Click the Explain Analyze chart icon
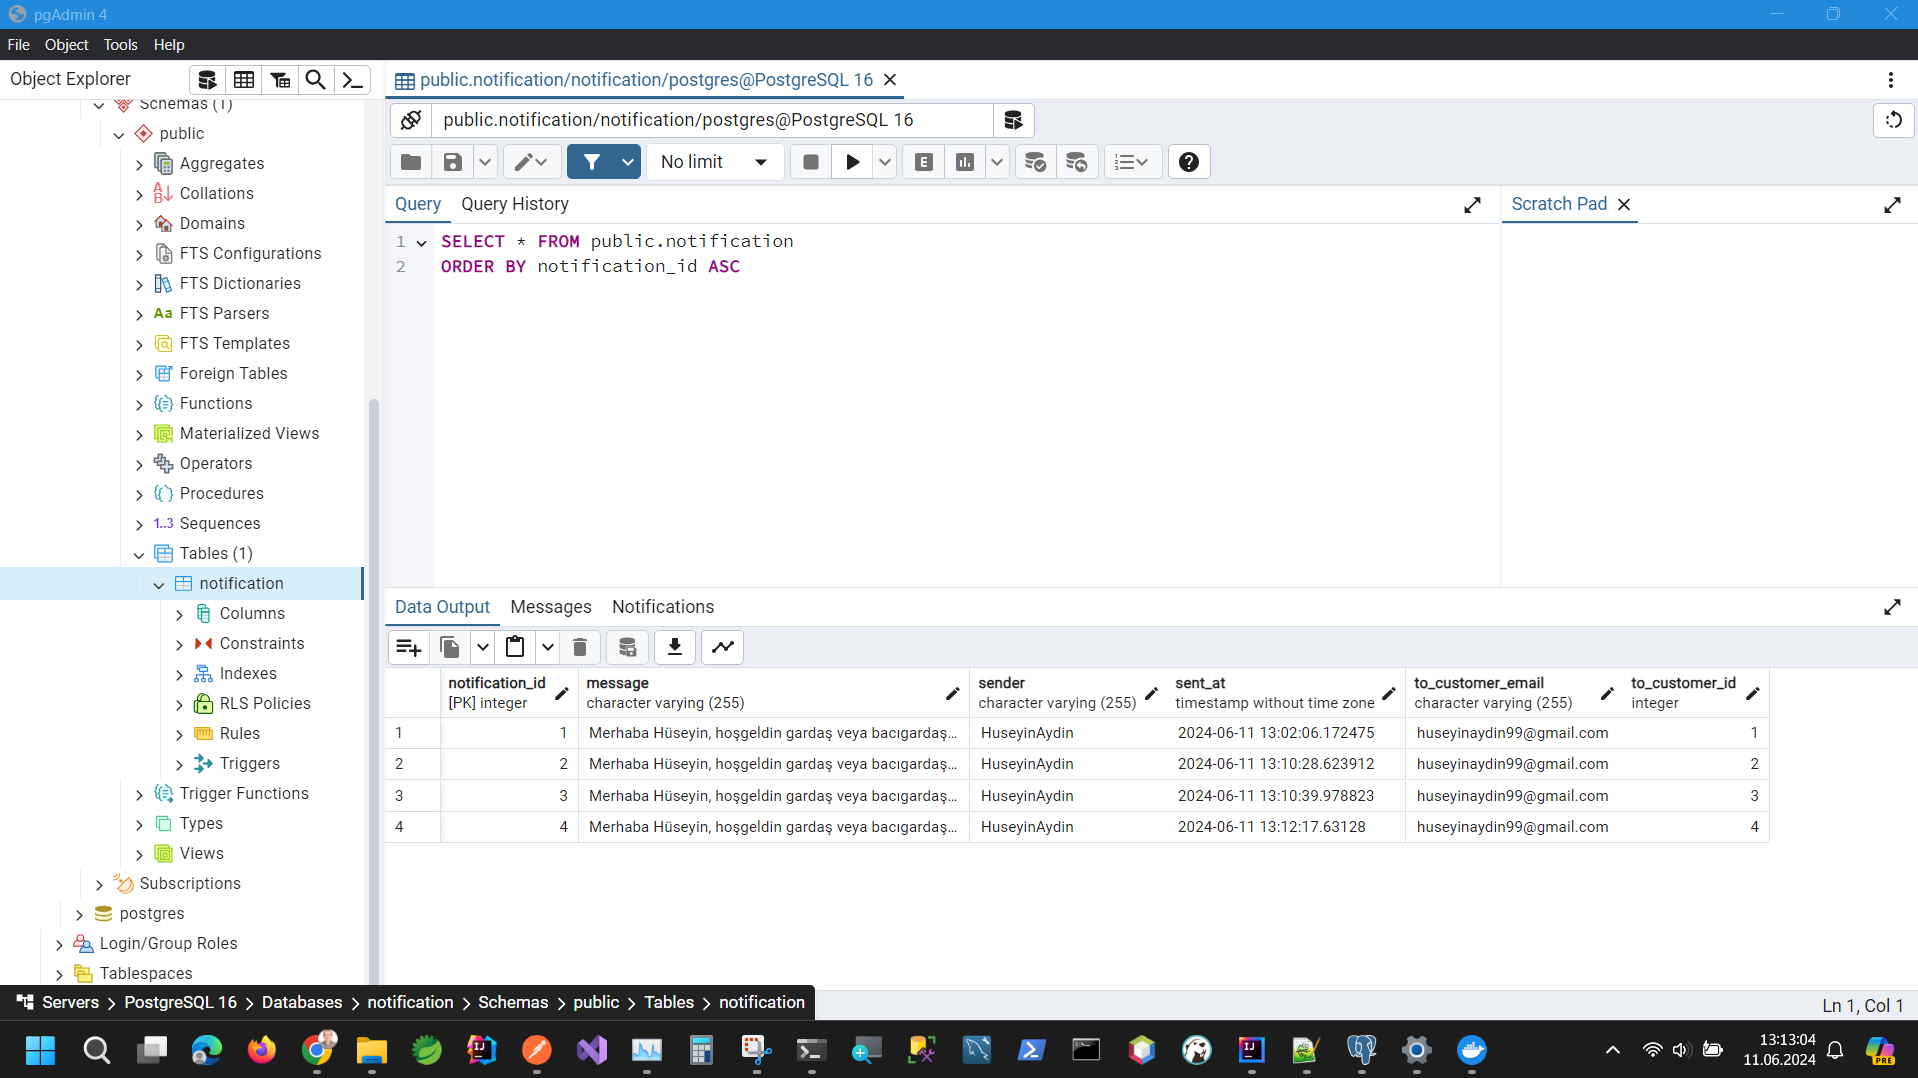 (x=965, y=162)
